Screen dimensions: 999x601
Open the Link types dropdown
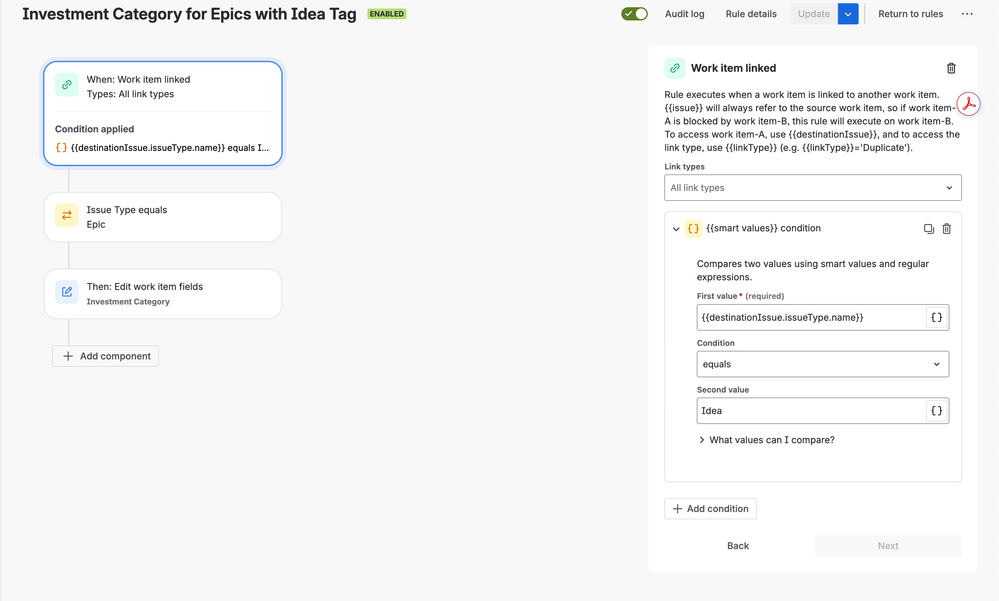pos(812,188)
